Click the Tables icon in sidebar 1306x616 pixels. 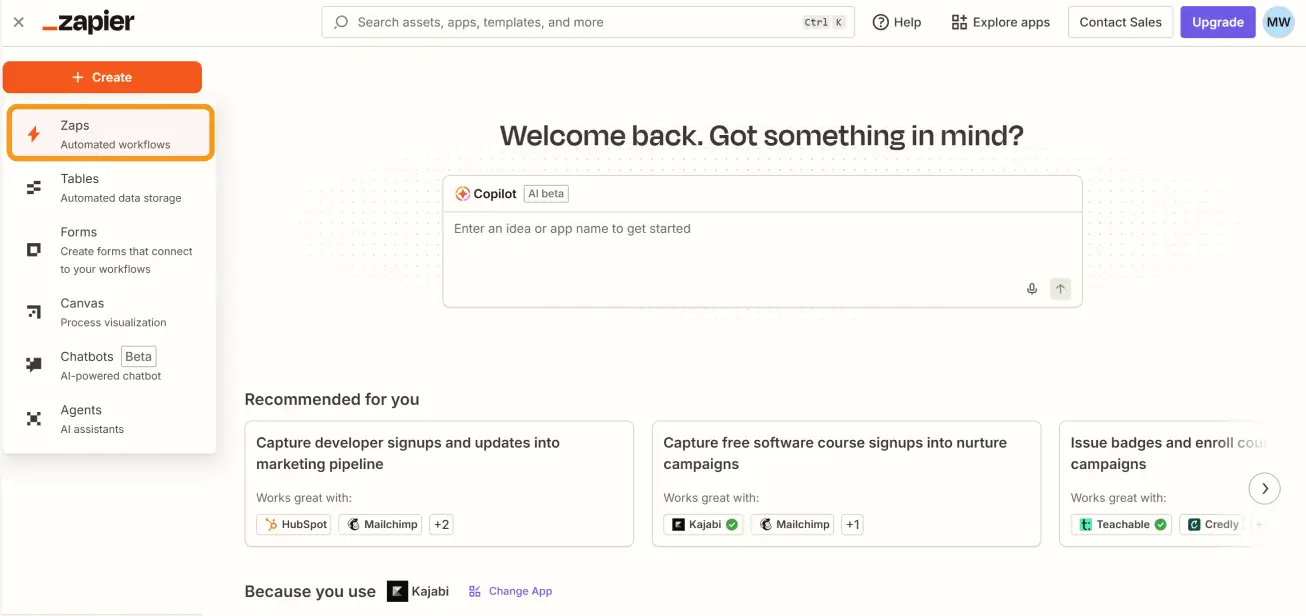pos(34,187)
